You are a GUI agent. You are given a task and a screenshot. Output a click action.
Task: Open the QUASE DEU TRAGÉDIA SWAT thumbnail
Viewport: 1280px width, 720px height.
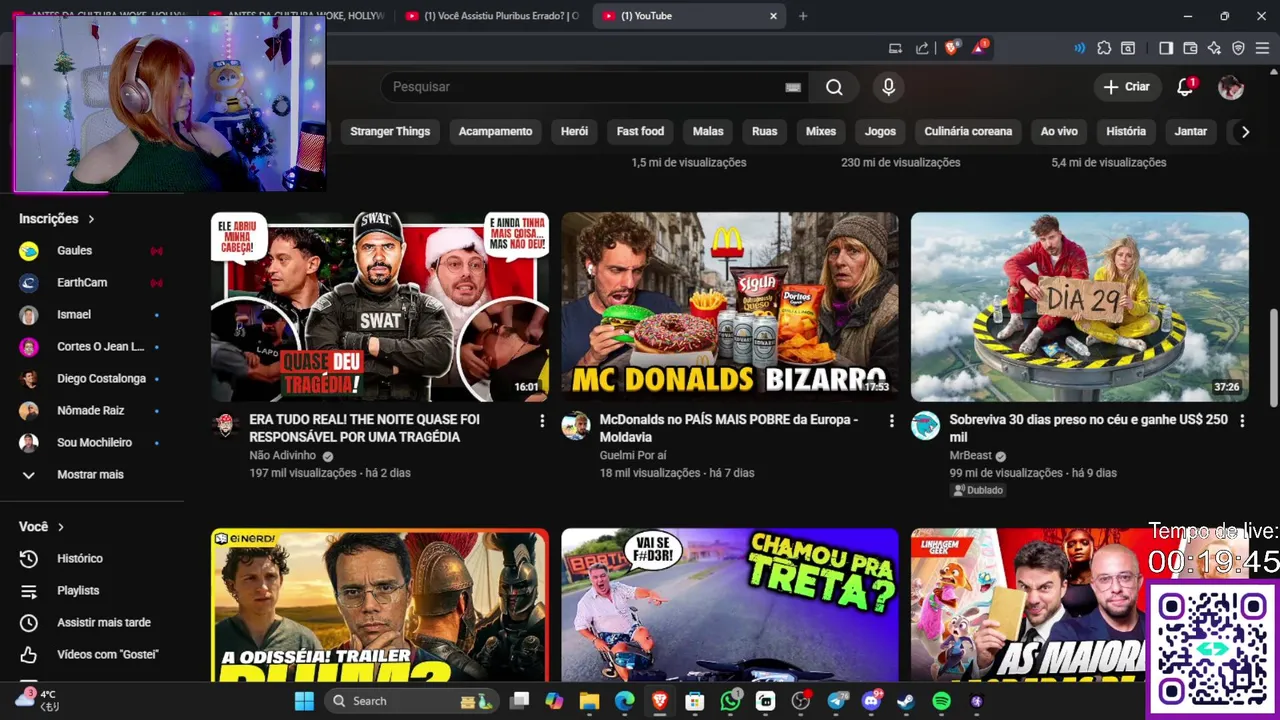[380, 307]
